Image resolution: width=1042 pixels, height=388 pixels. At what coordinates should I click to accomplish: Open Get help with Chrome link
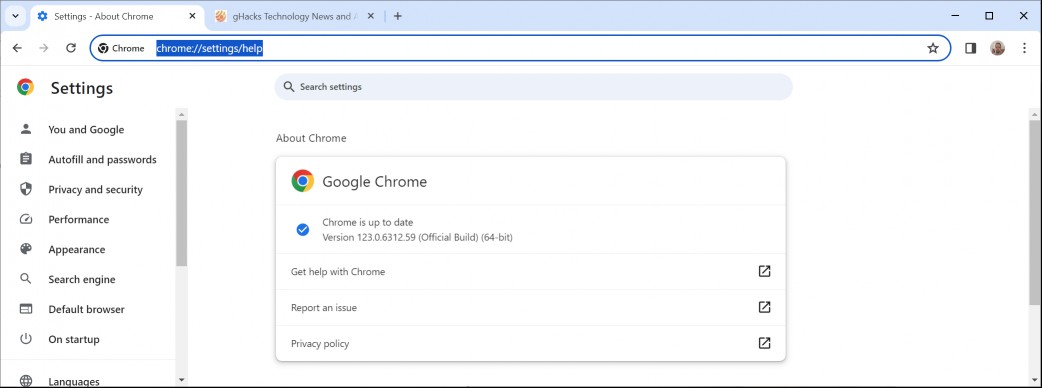[530, 271]
